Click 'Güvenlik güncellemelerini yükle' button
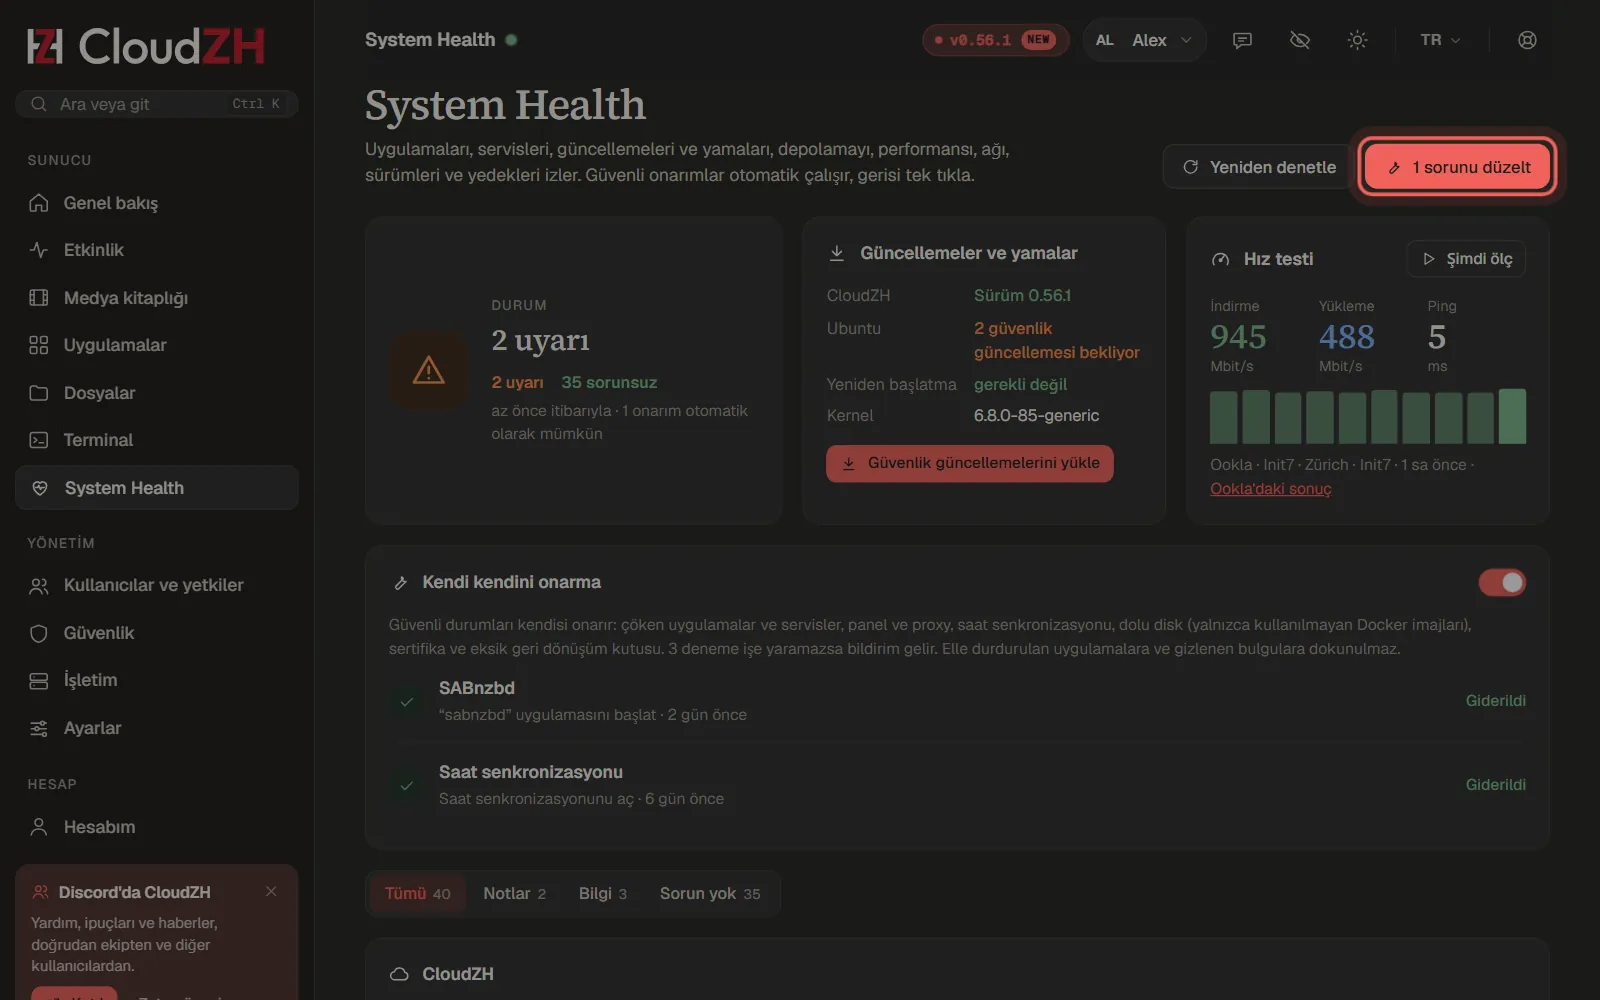 [970, 463]
